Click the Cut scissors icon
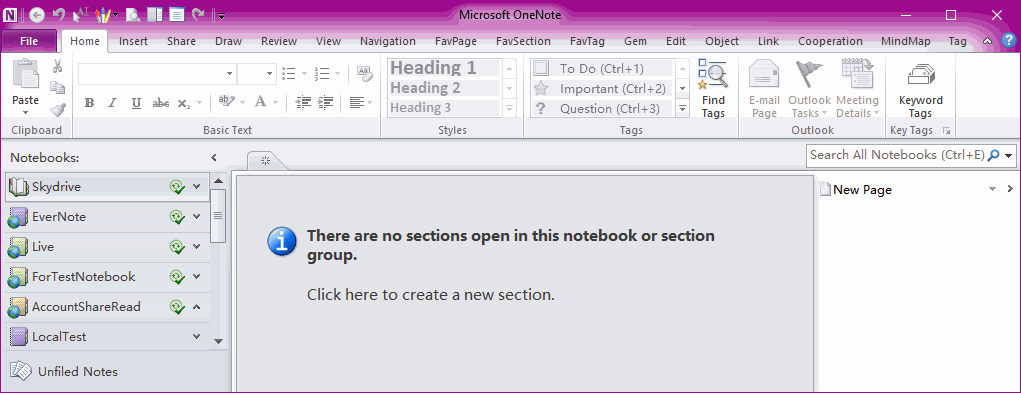The height and width of the screenshot is (393, 1021). point(57,66)
